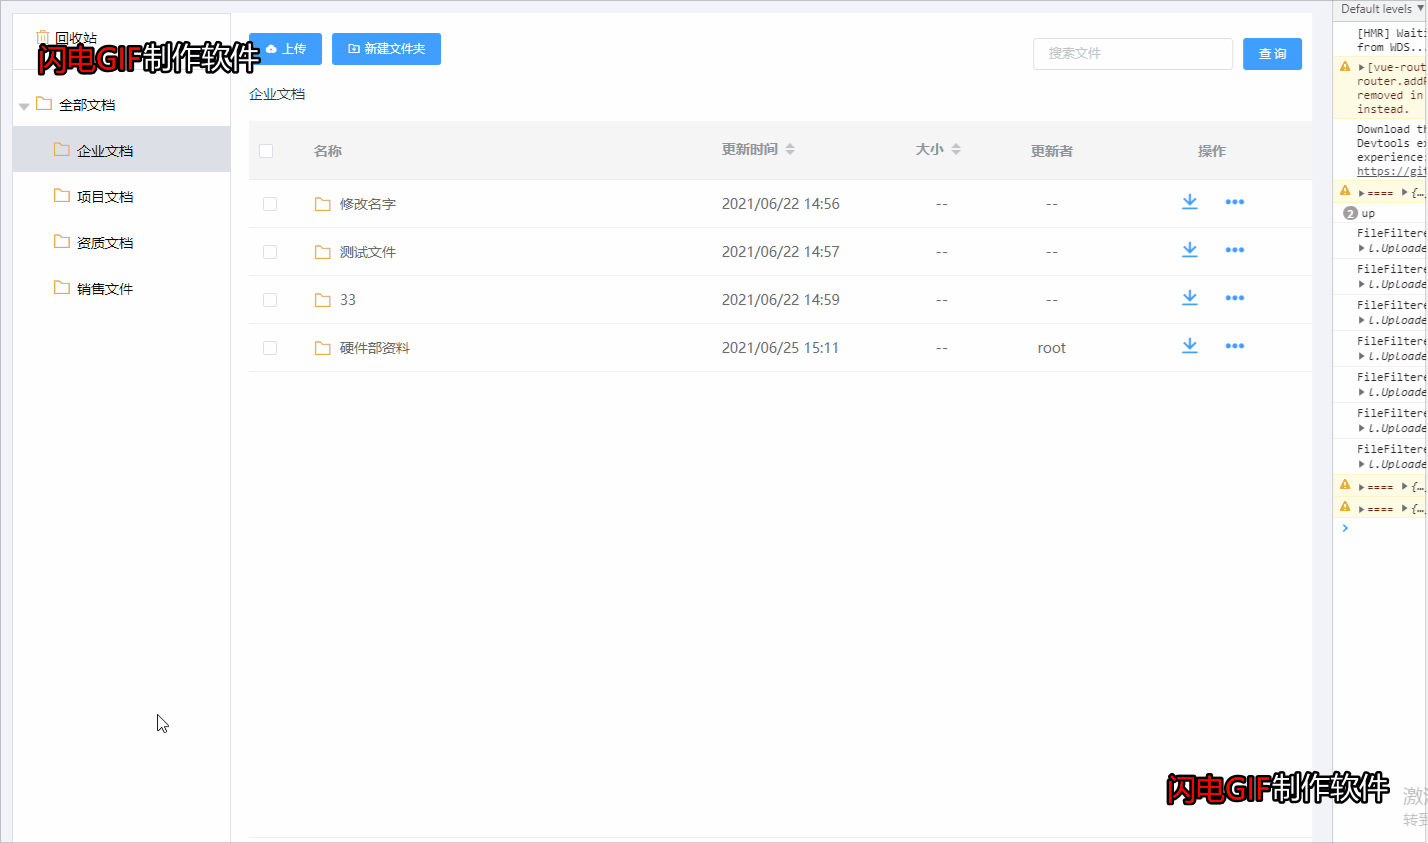Open the 修改名字 folder name

tap(368, 204)
